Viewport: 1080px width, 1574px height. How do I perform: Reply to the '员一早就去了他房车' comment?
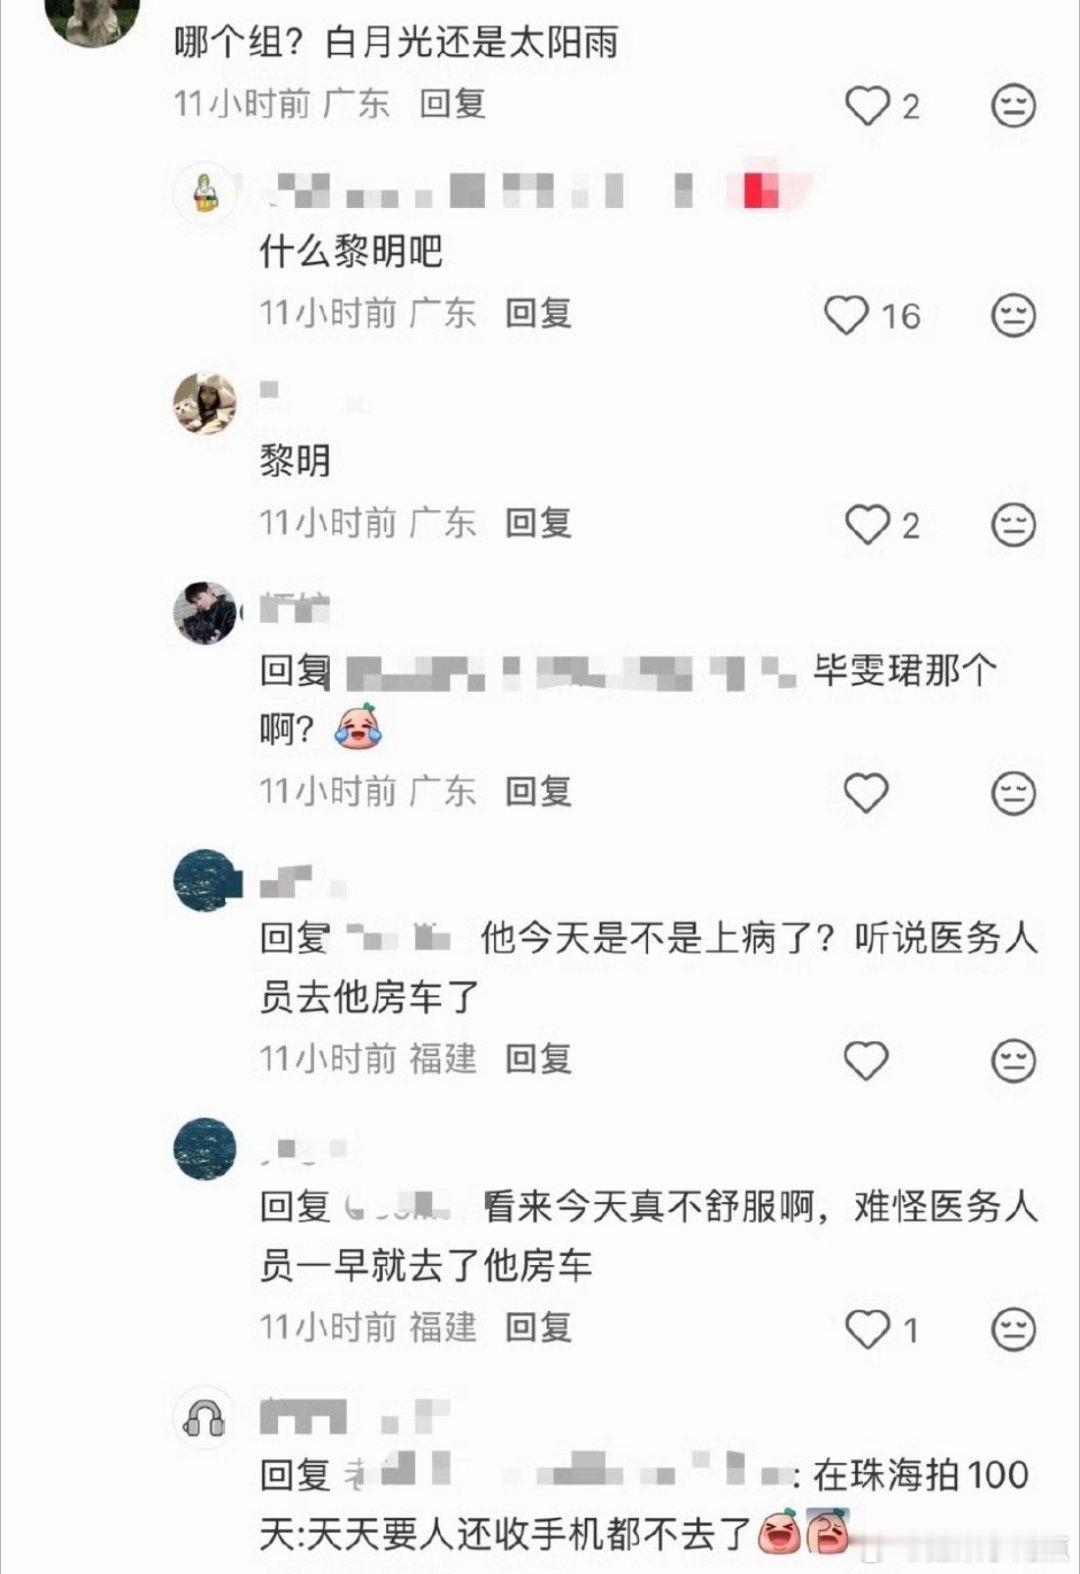pyautogui.click(x=539, y=1327)
